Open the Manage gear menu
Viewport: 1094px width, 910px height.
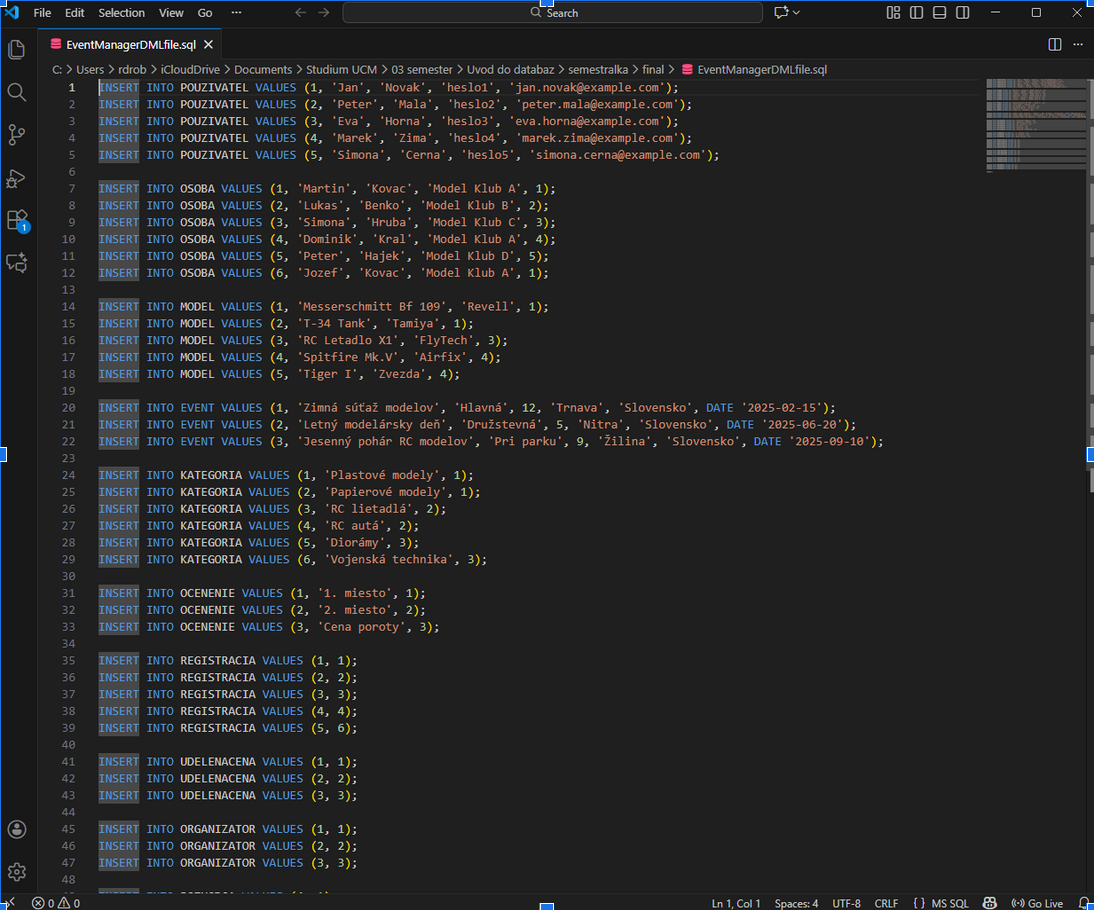pos(17,872)
